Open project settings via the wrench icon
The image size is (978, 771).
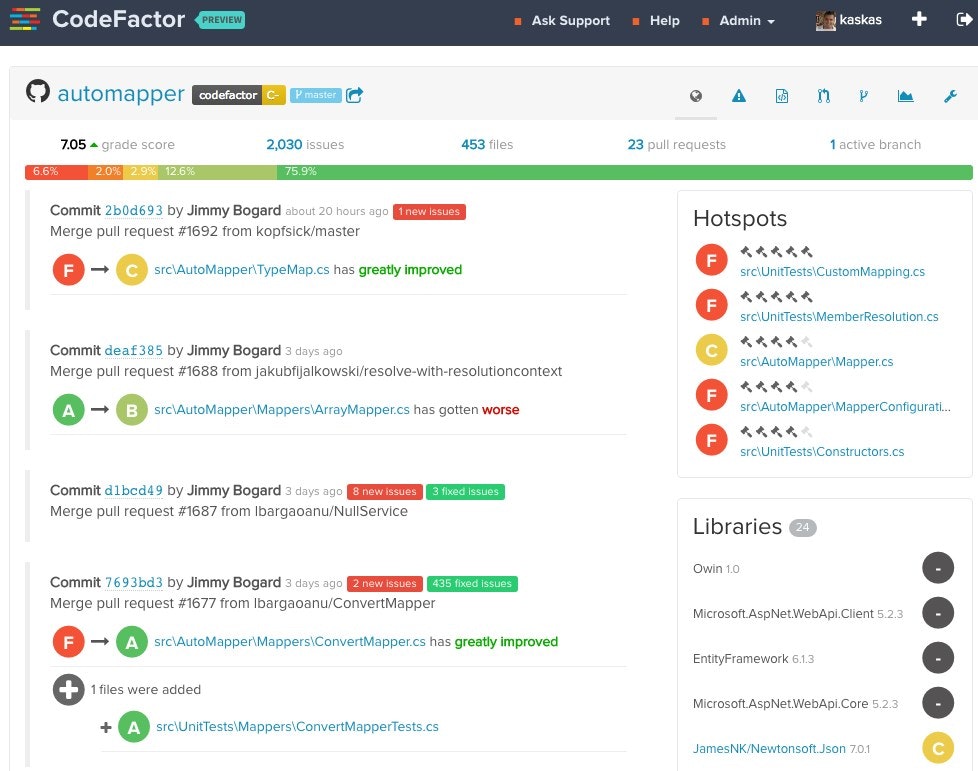tap(950, 95)
